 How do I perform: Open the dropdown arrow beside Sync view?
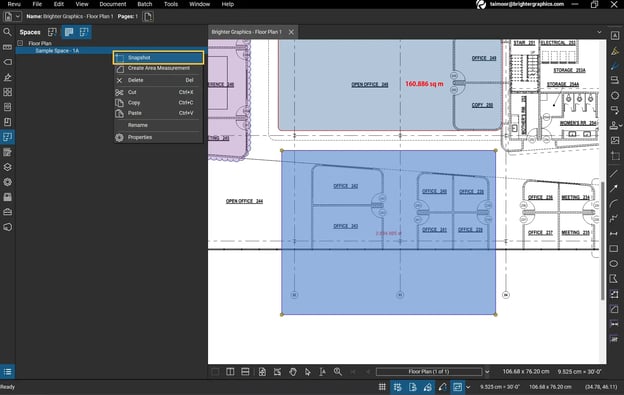coord(468,387)
